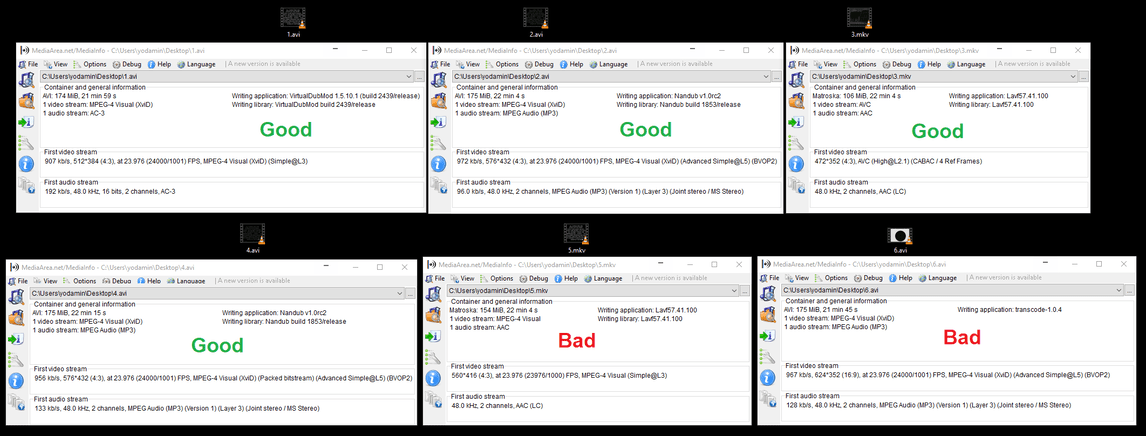The image size is (1146, 436).
Task: Open the Options menu in 5.mkv window
Action: (x=496, y=278)
